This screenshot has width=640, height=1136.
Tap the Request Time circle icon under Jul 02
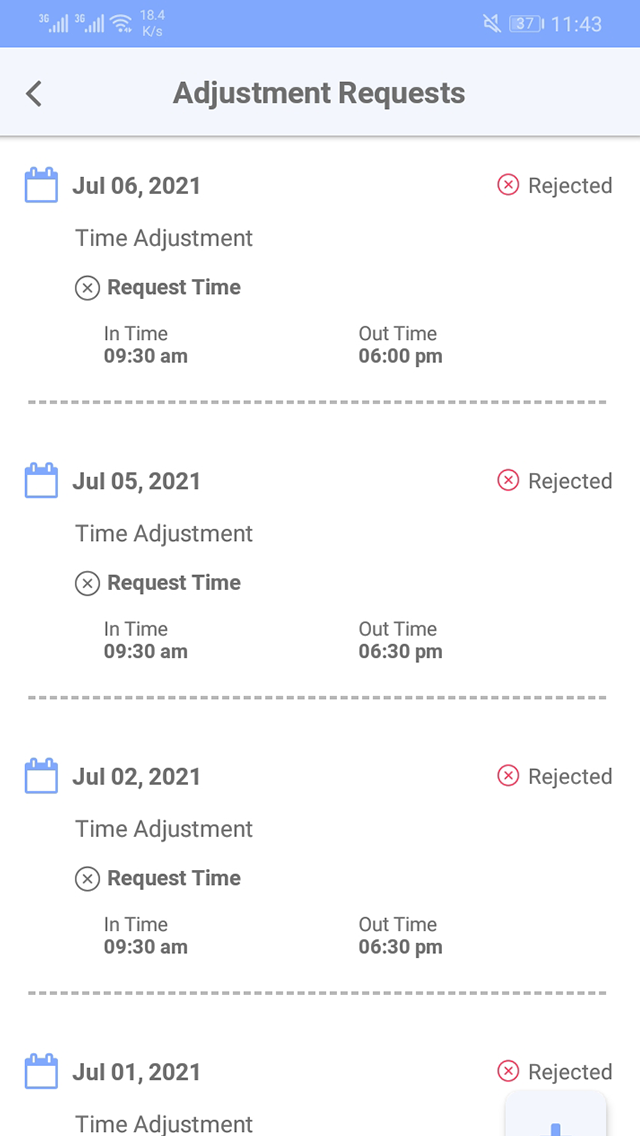click(x=88, y=879)
